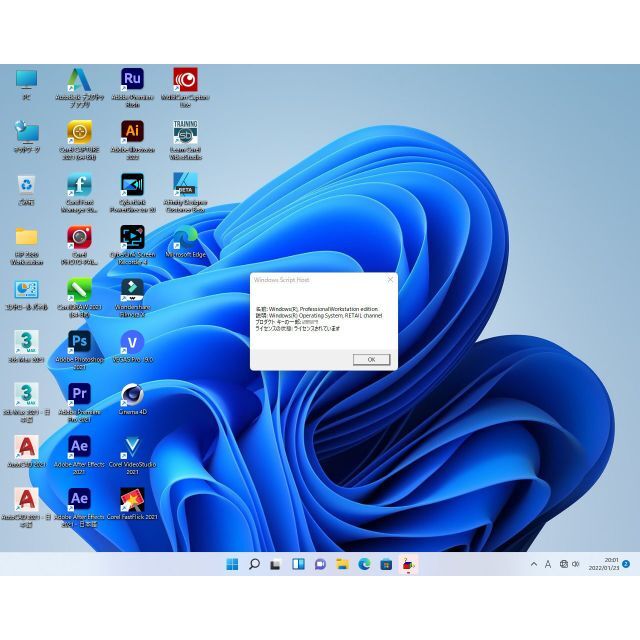Open taskbar Search
The height and width of the screenshot is (640, 640).
pyautogui.click(x=254, y=564)
